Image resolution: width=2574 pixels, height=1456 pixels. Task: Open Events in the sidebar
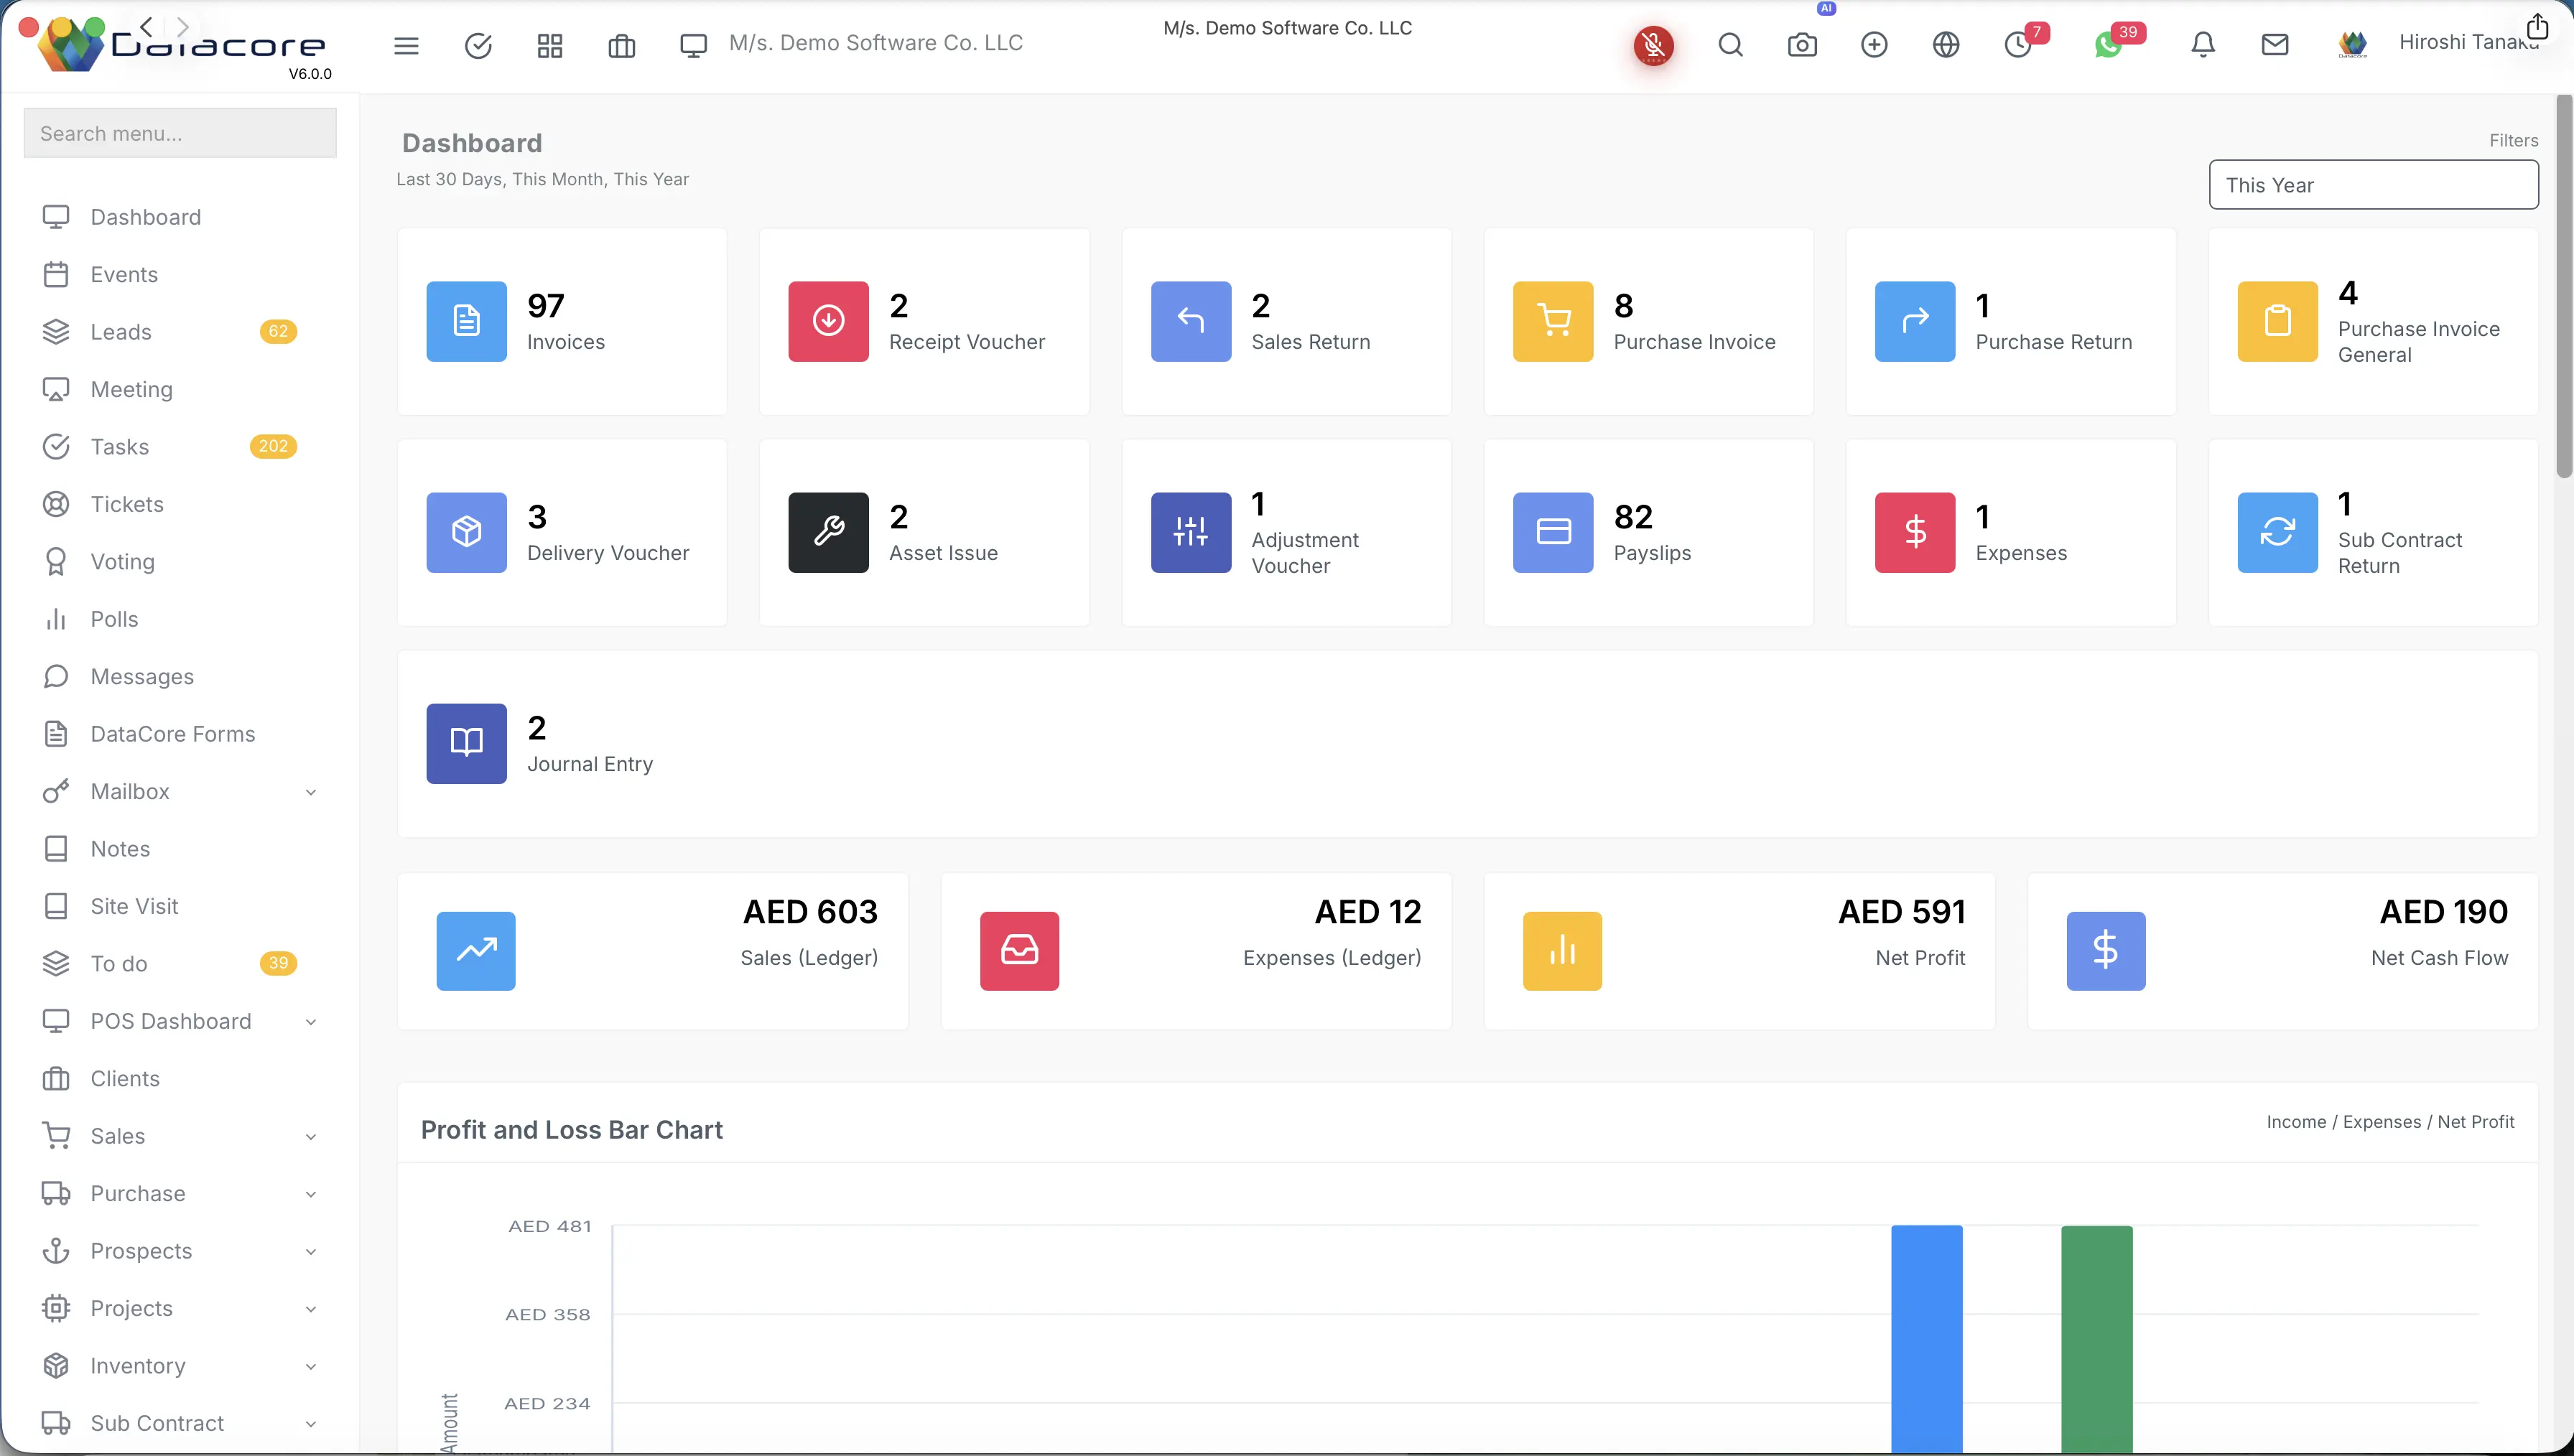pyautogui.click(x=124, y=274)
